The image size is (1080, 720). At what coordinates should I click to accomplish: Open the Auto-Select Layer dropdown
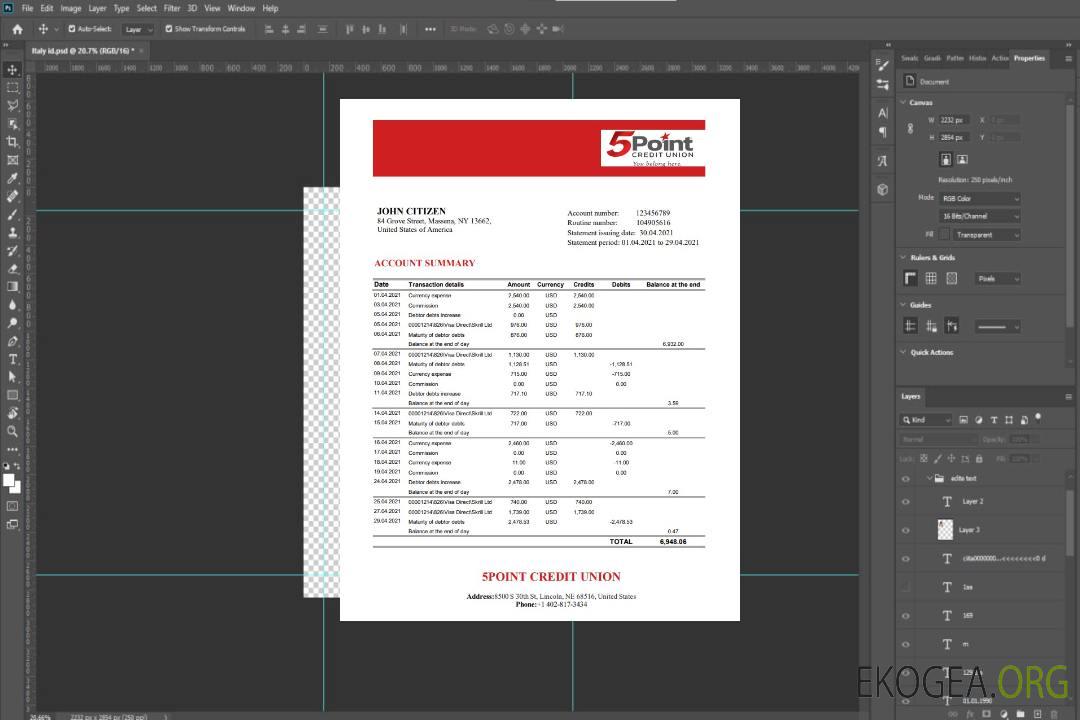tap(138, 29)
